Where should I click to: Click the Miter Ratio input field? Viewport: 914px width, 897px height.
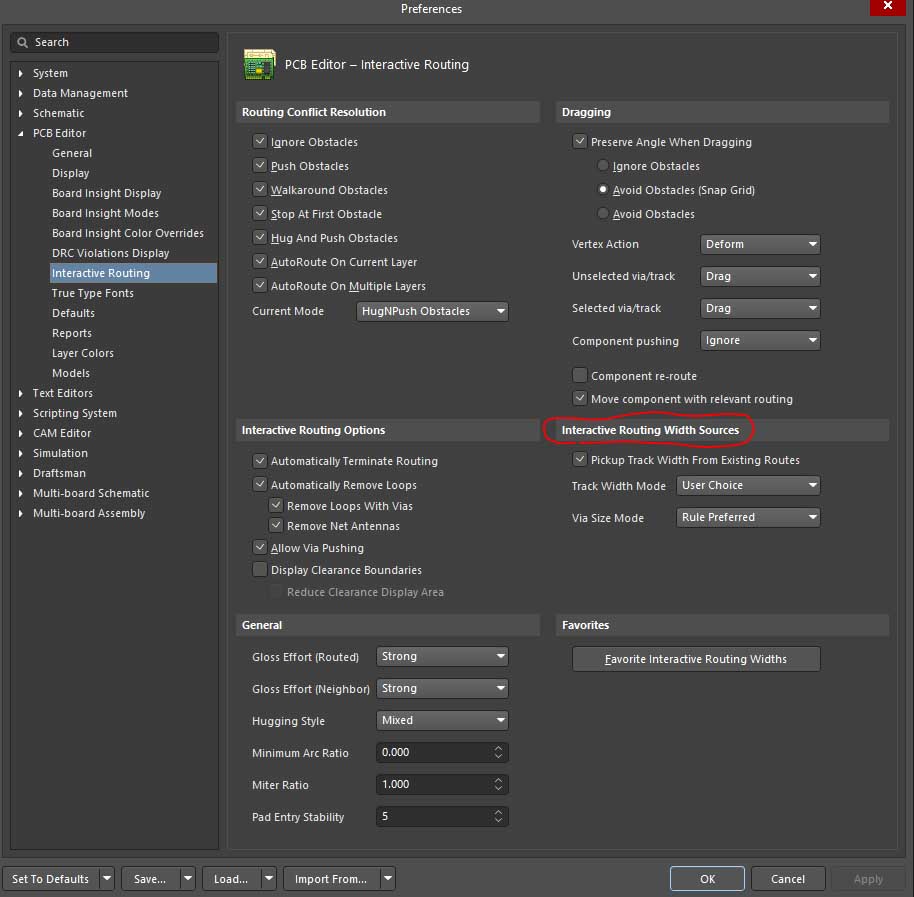tap(433, 785)
